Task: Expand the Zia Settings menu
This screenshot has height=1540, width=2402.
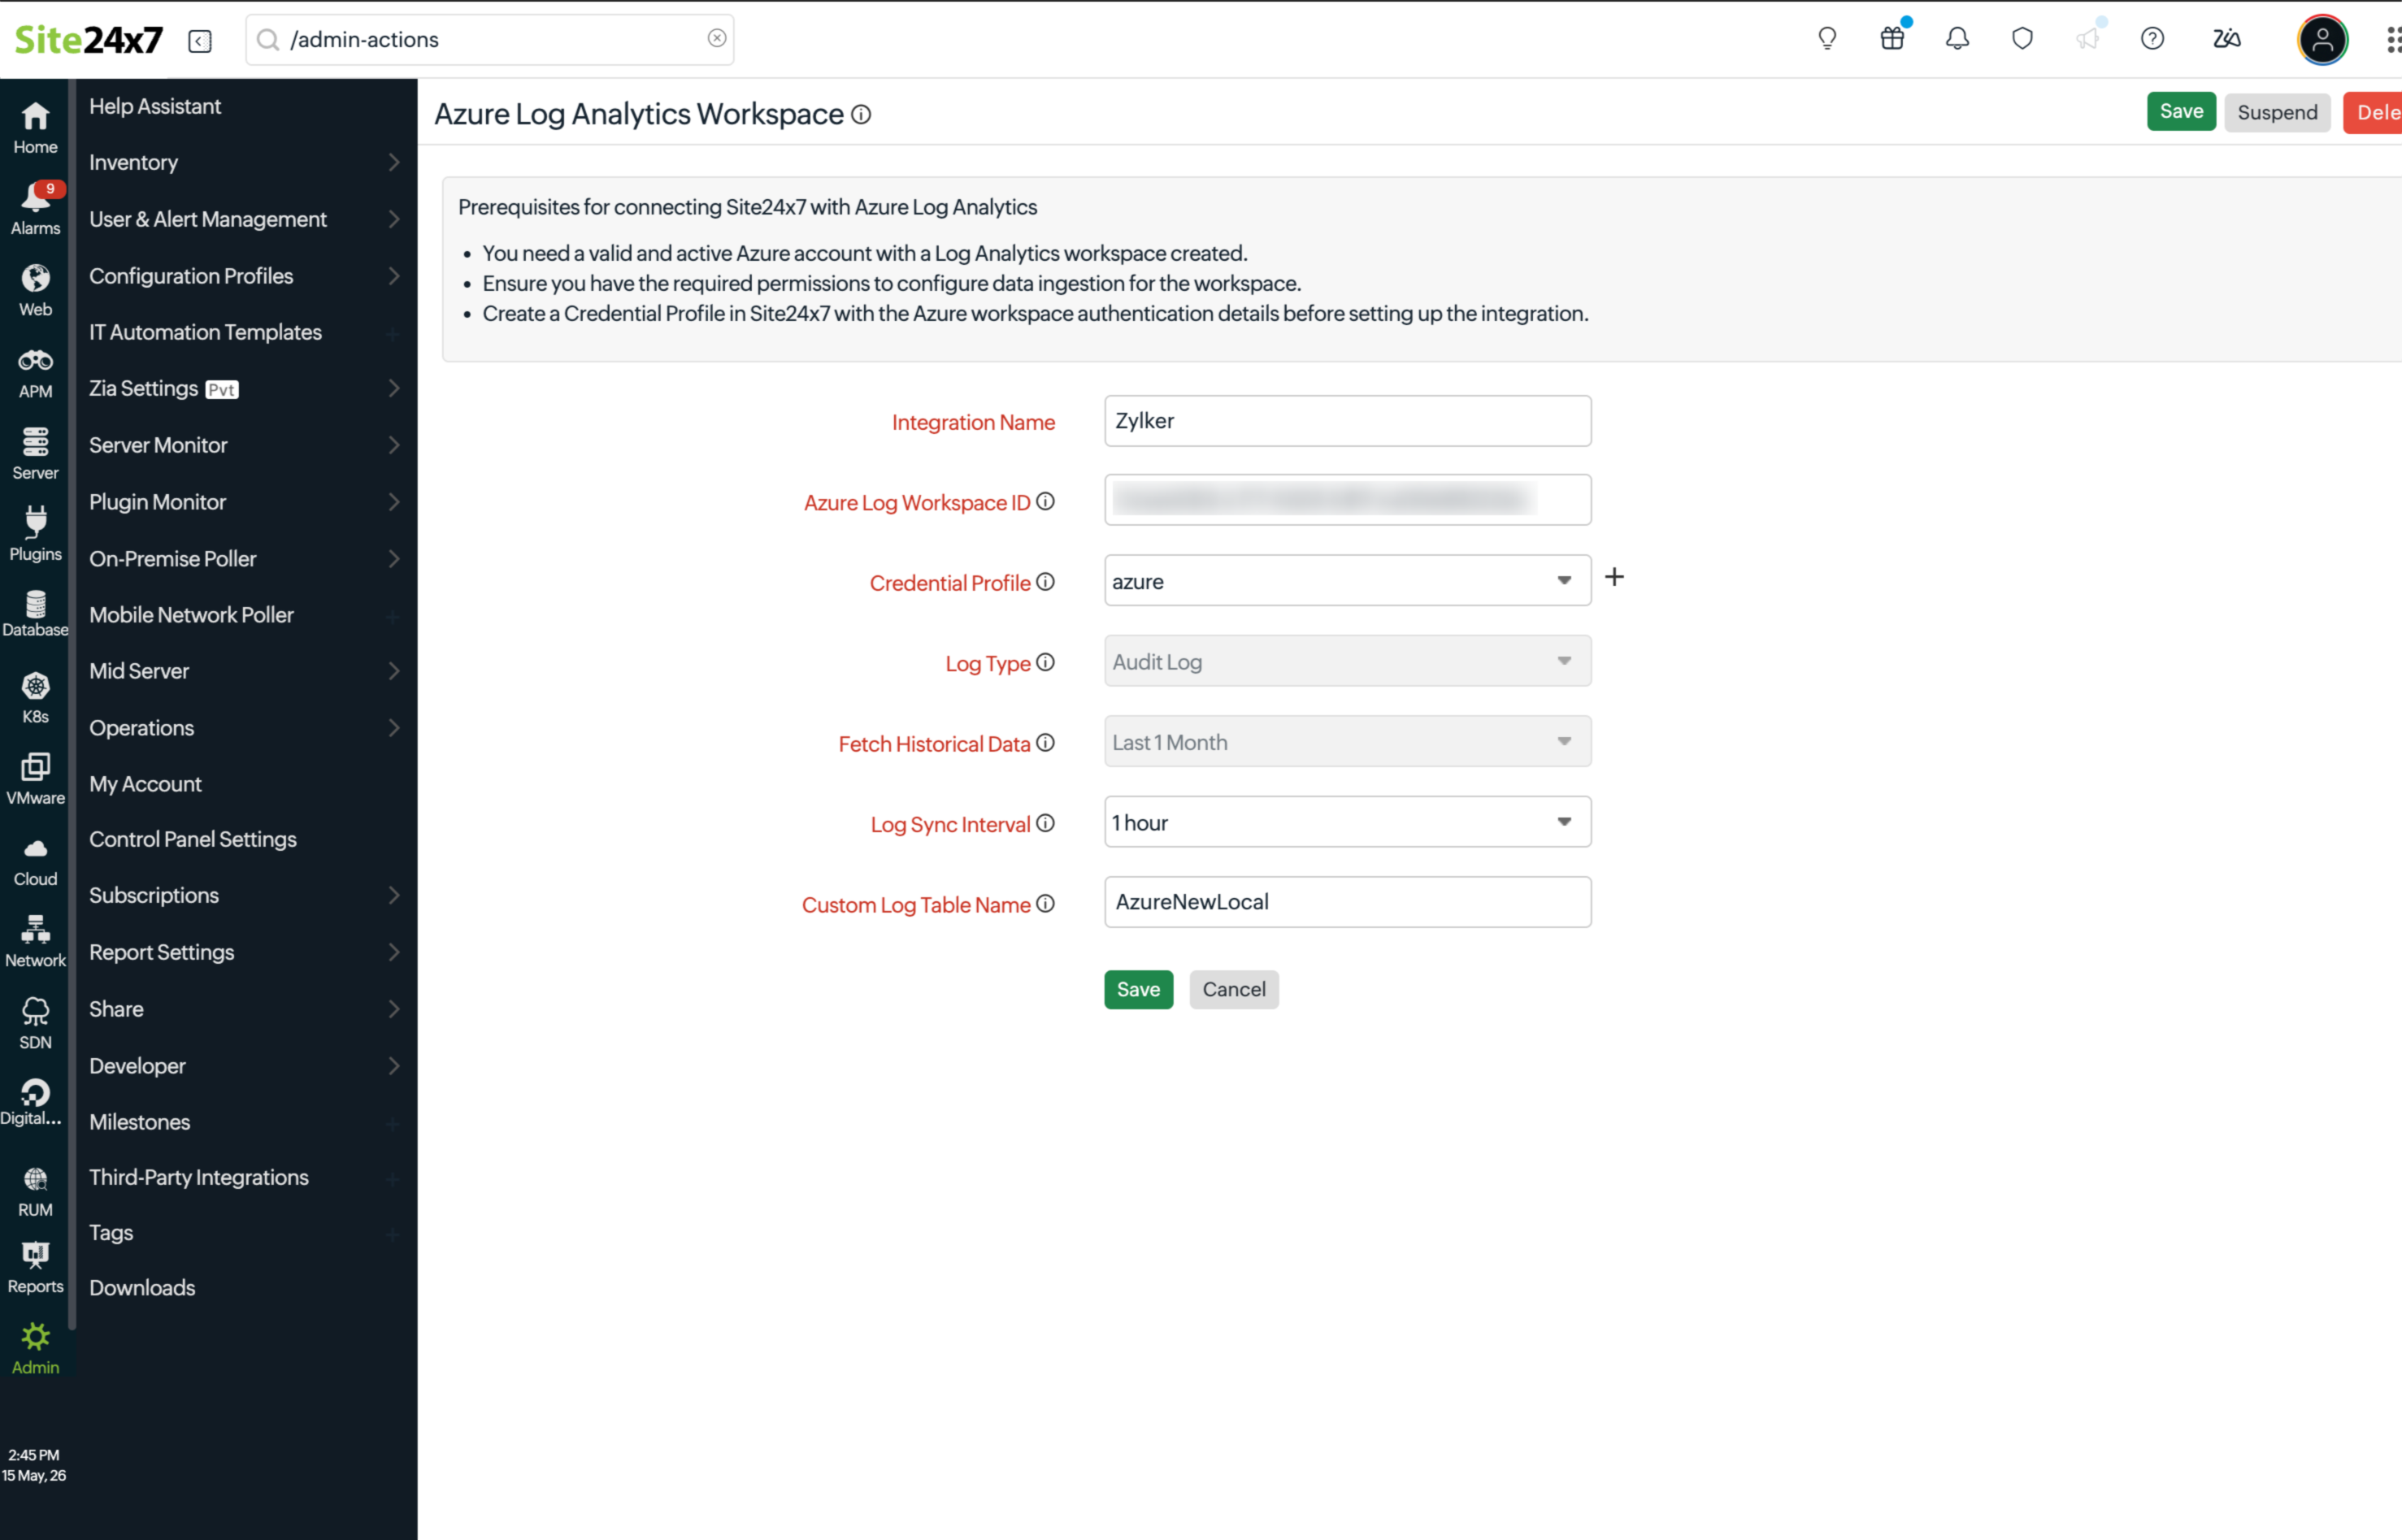Action: (x=245, y=388)
